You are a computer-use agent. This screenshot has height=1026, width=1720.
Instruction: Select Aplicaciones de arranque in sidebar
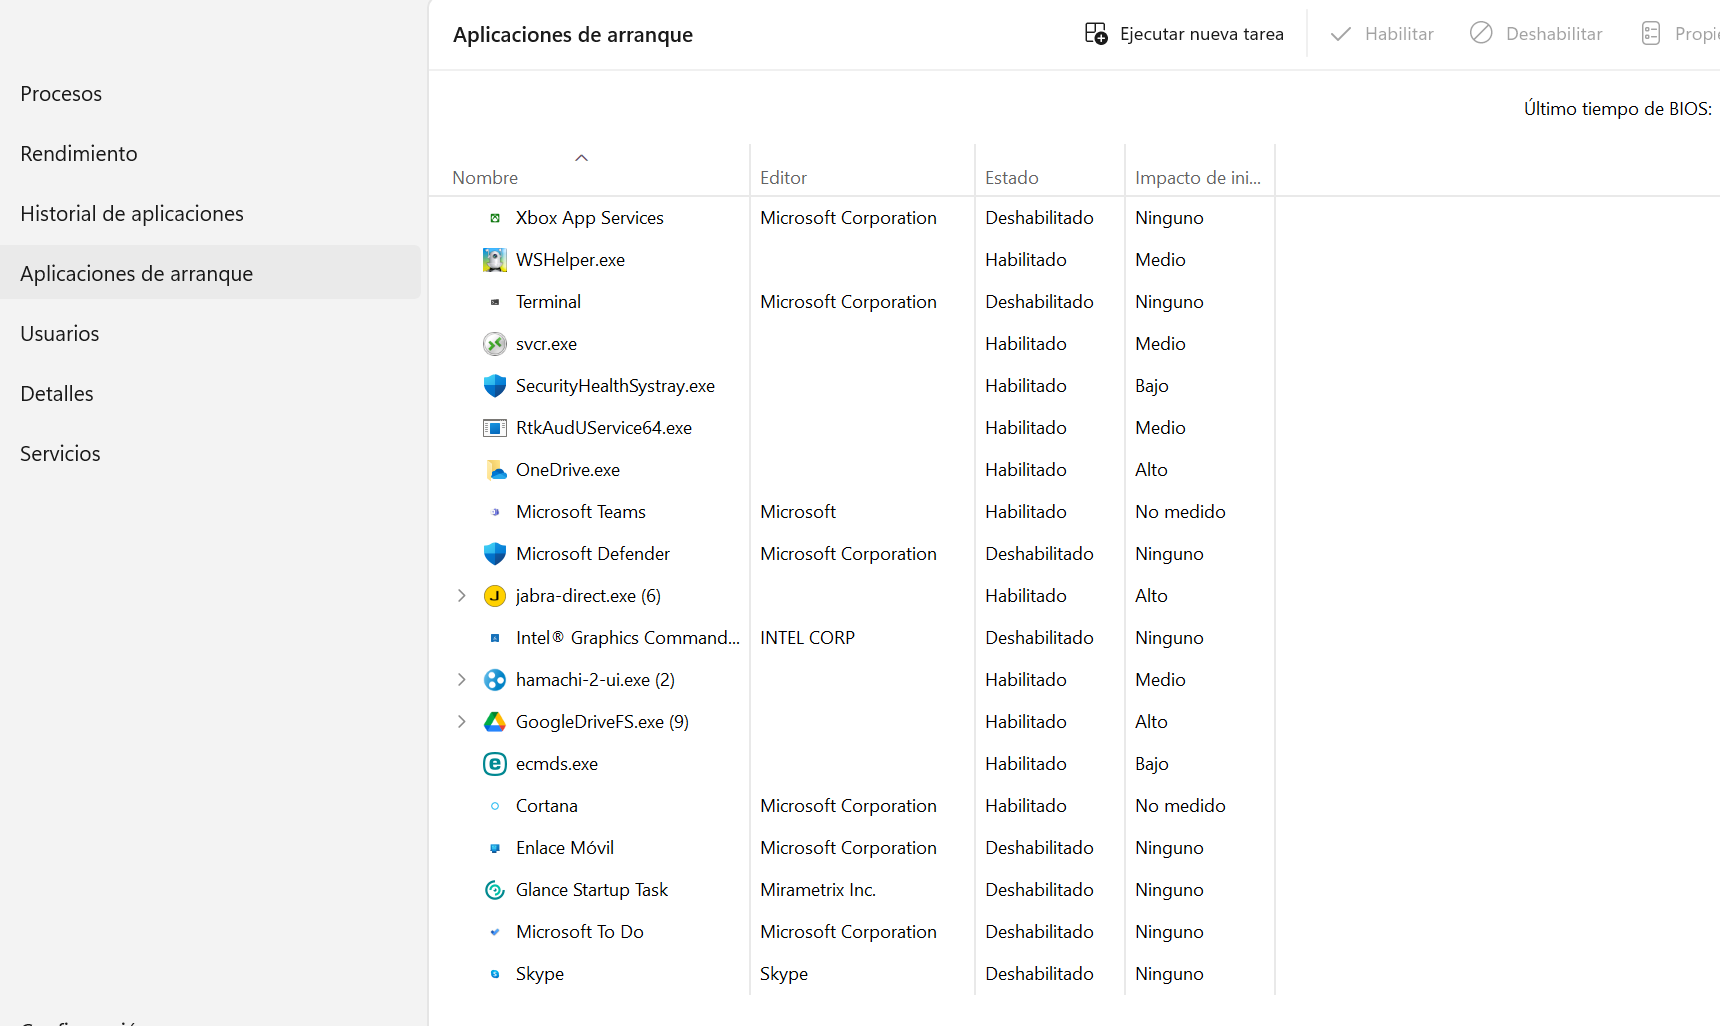(x=210, y=272)
